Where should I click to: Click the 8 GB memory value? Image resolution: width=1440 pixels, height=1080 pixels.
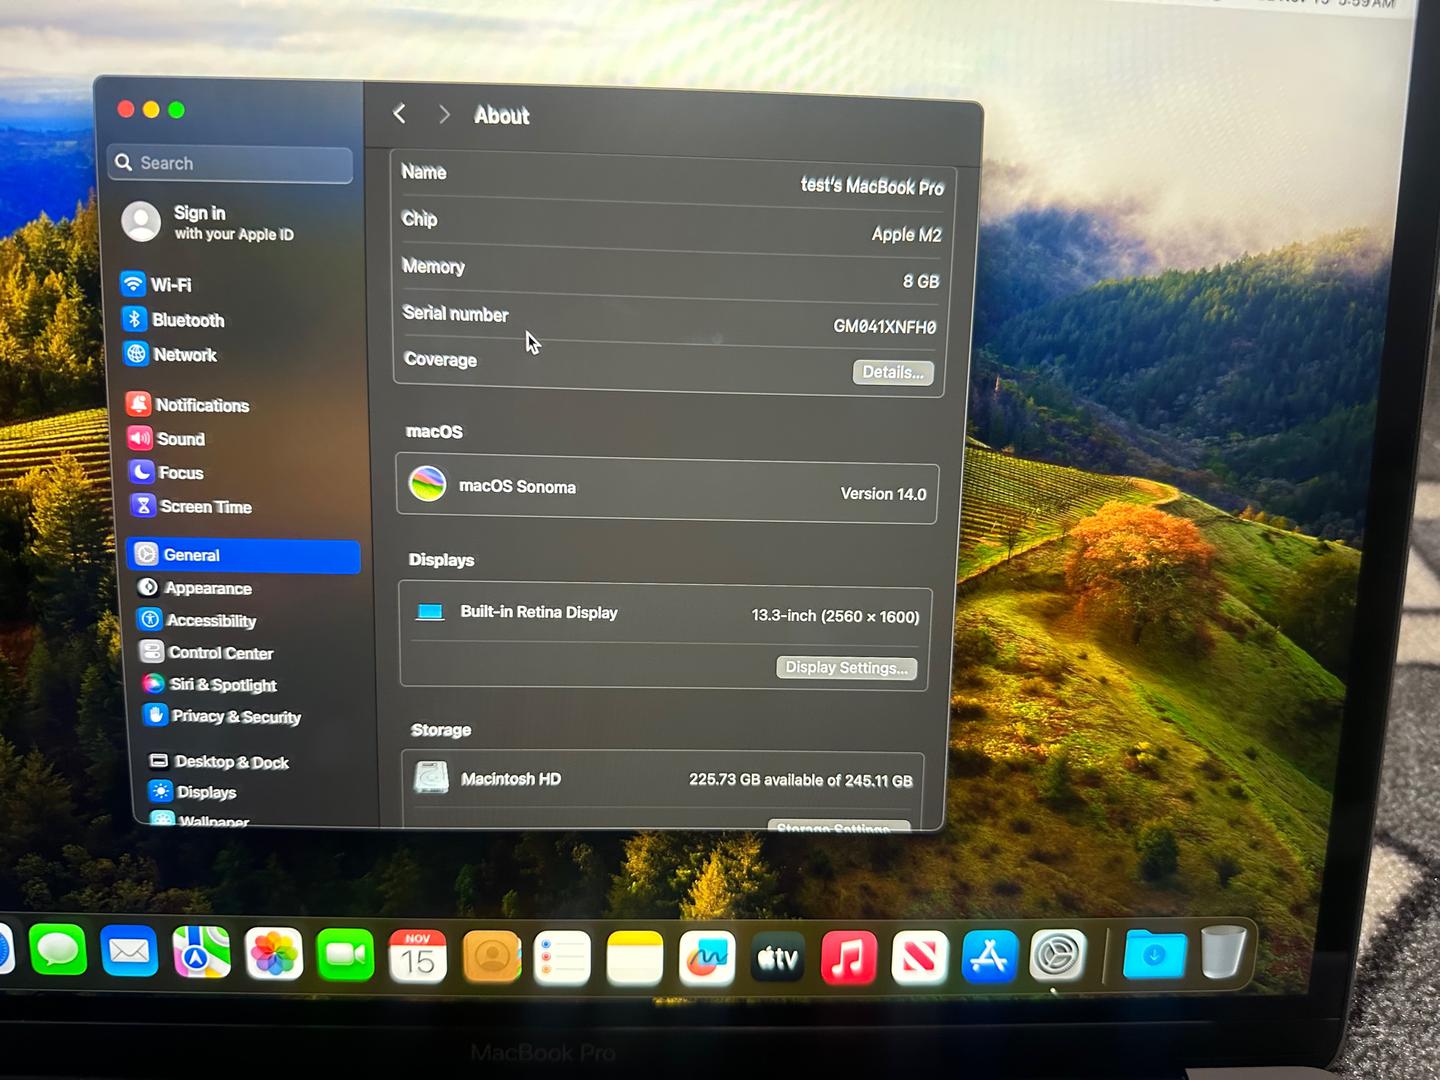pos(921,281)
